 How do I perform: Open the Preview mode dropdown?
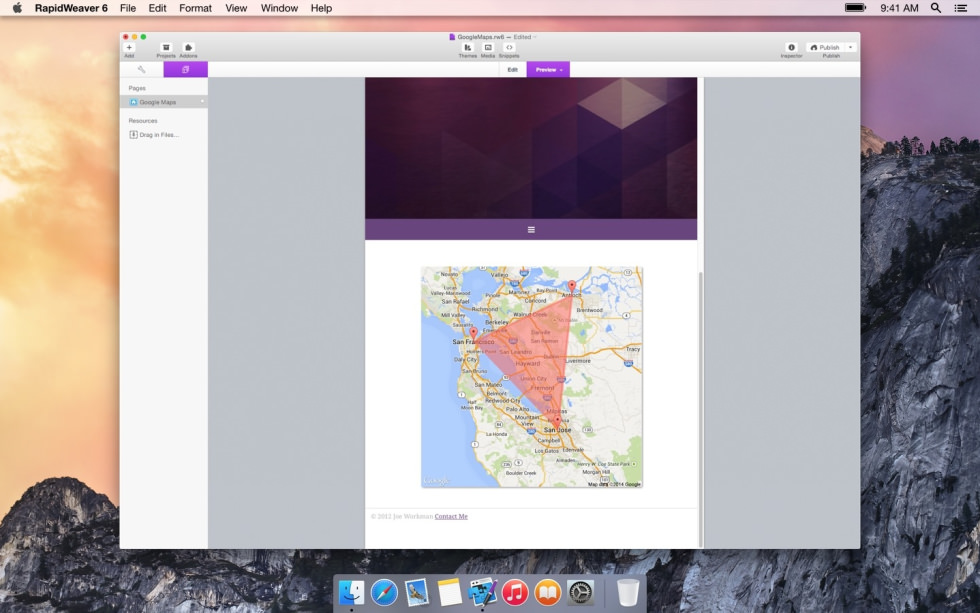(548, 69)
